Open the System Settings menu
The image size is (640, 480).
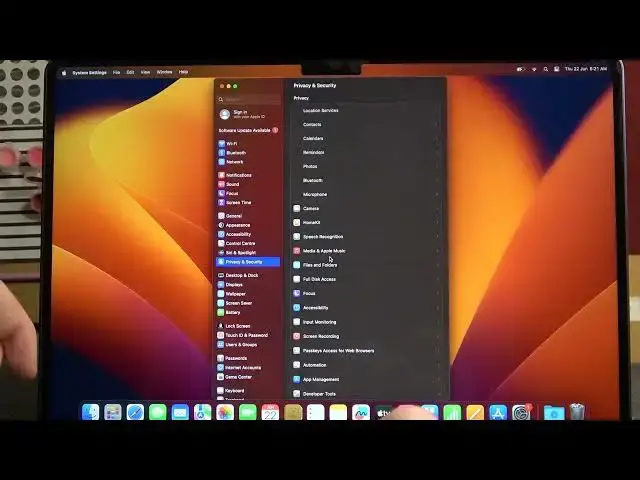pyautogui.click(x=89, y=73)
